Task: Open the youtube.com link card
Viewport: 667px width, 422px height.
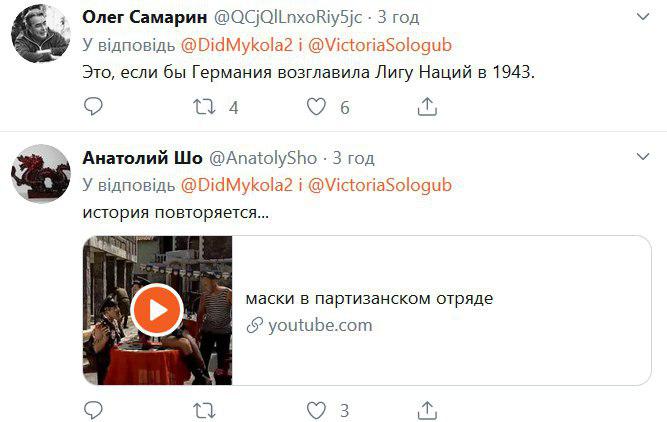Action: (x=367, y=311)
